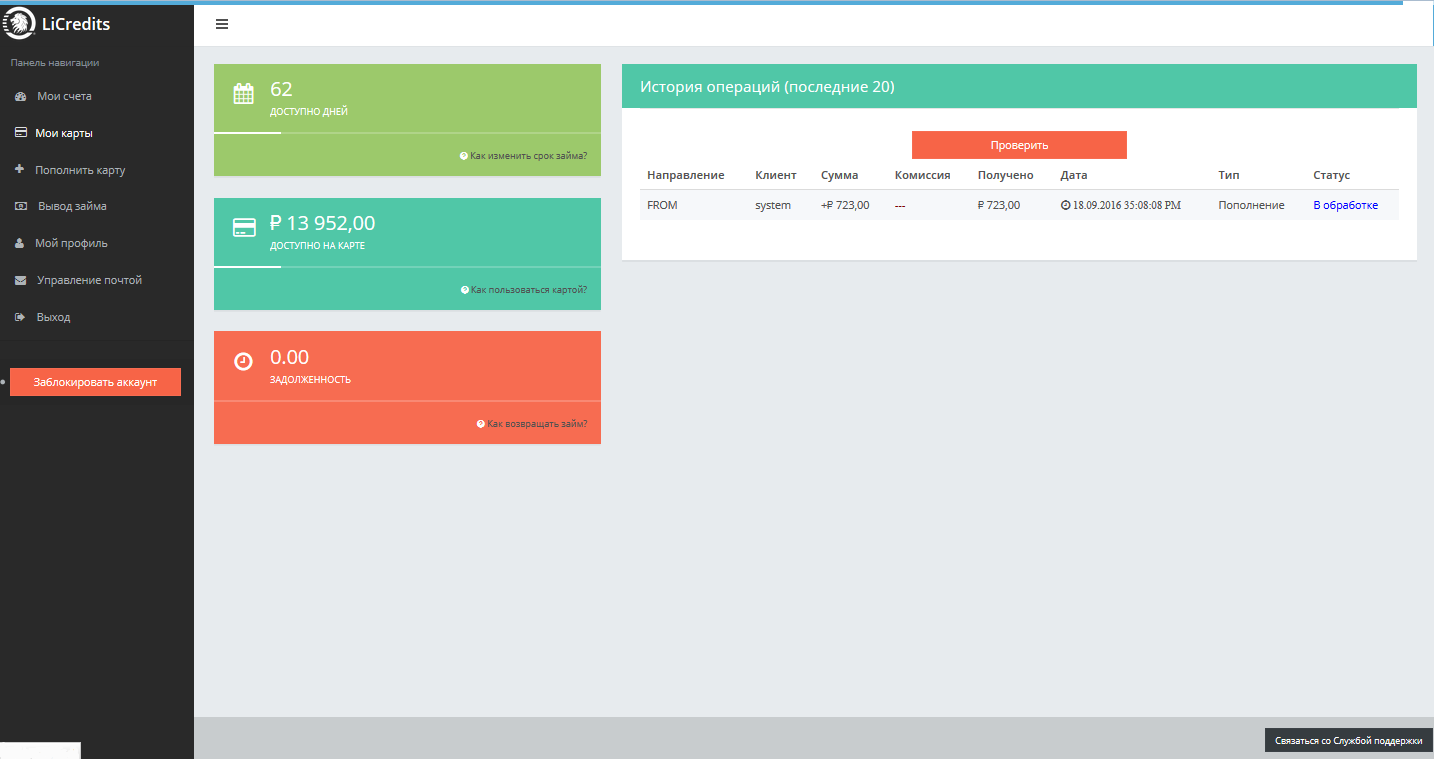Open Мои счета in the sidebar
This screenshot has width=1434, height=759.
(64, 96)
